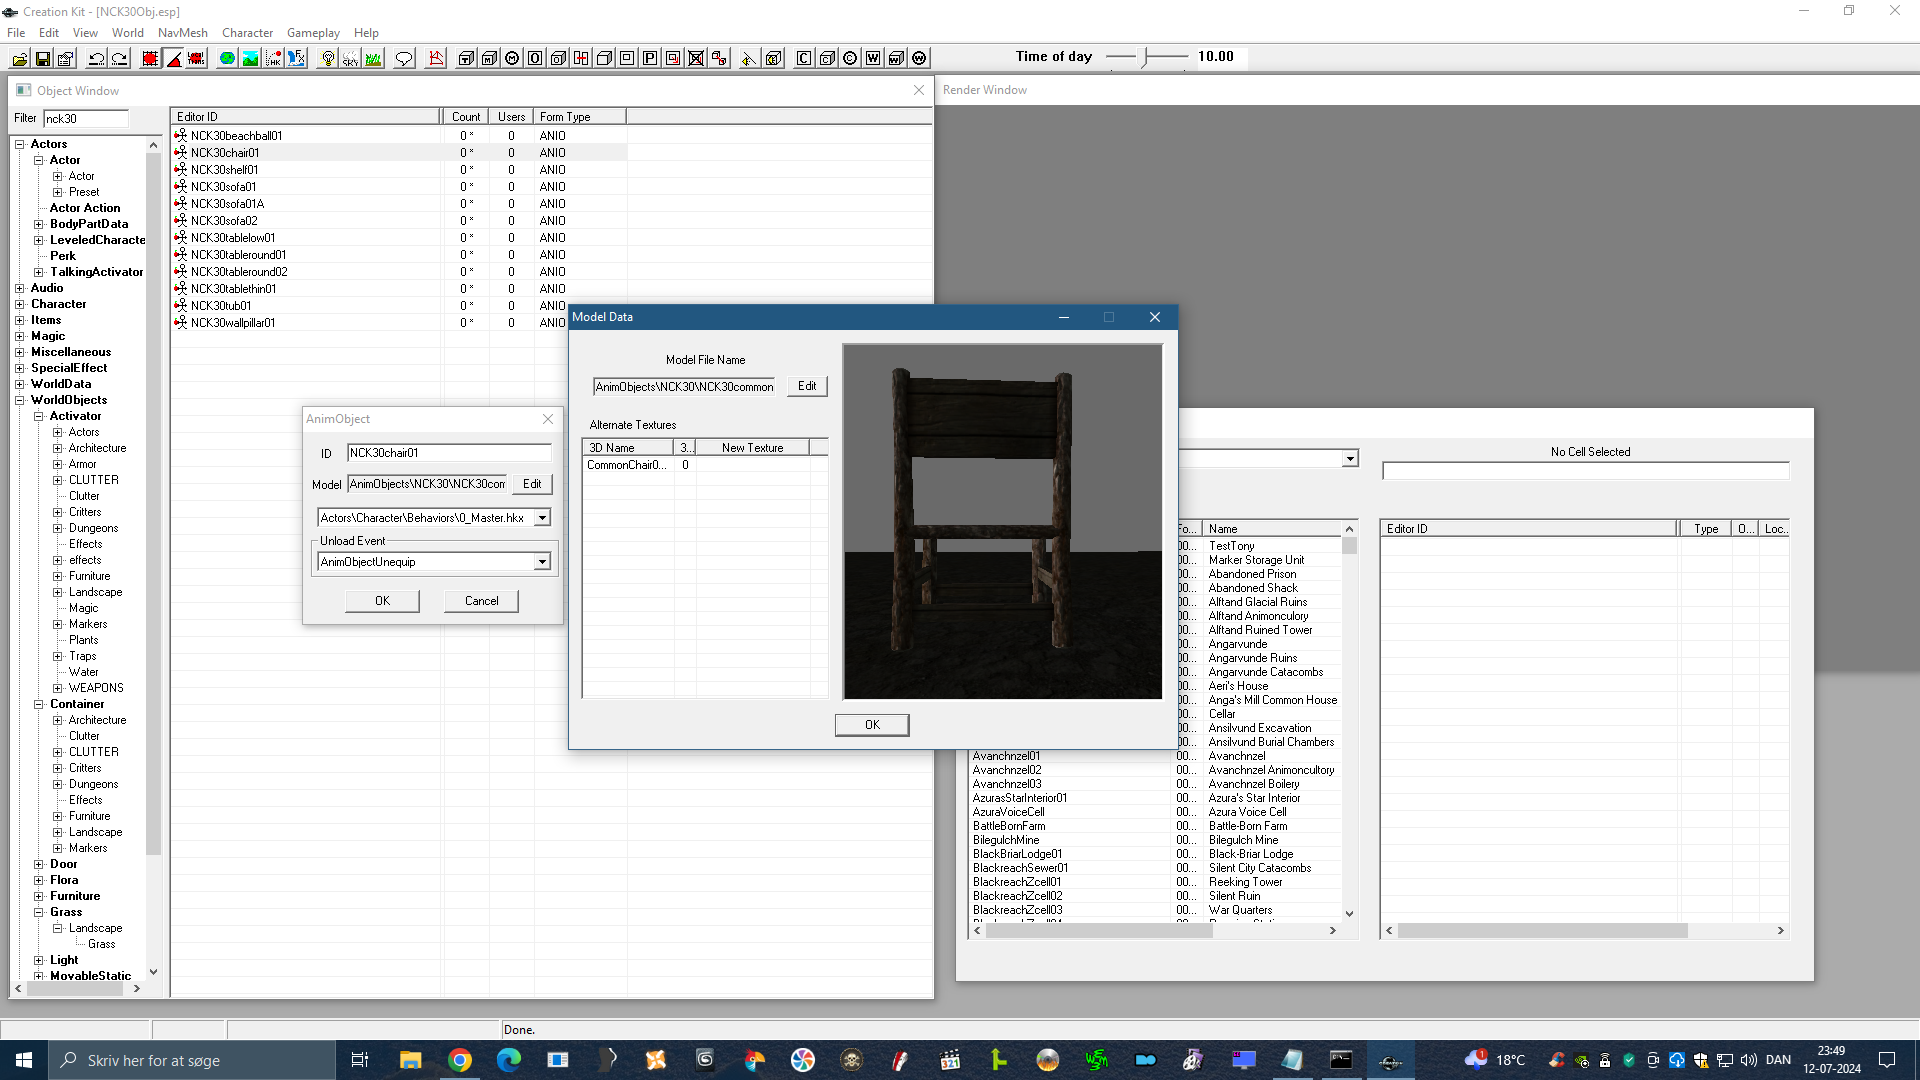Open File Explorer from the taskbar
Viewport: 1920px width, 1080px height.
(410, 1060)
